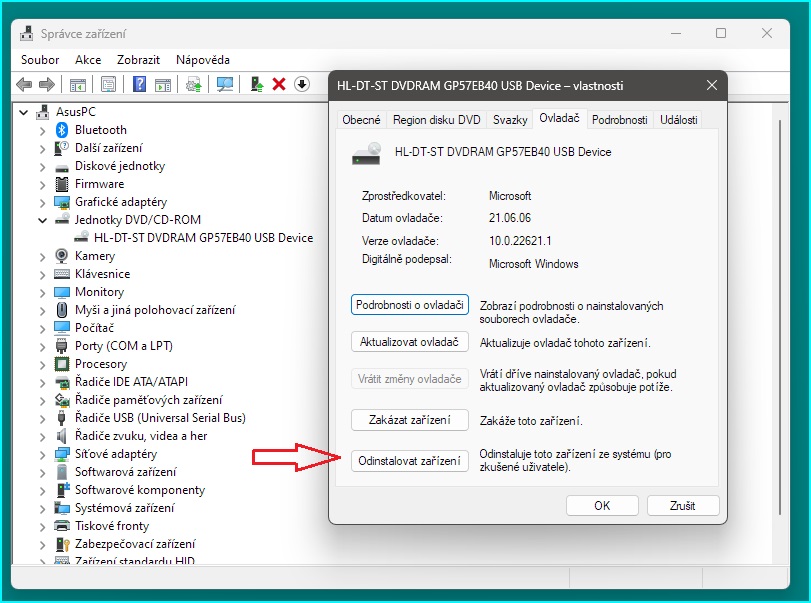
Task: Open the Soubor menu
Action: pyautogui.click(x=40, y=60)
